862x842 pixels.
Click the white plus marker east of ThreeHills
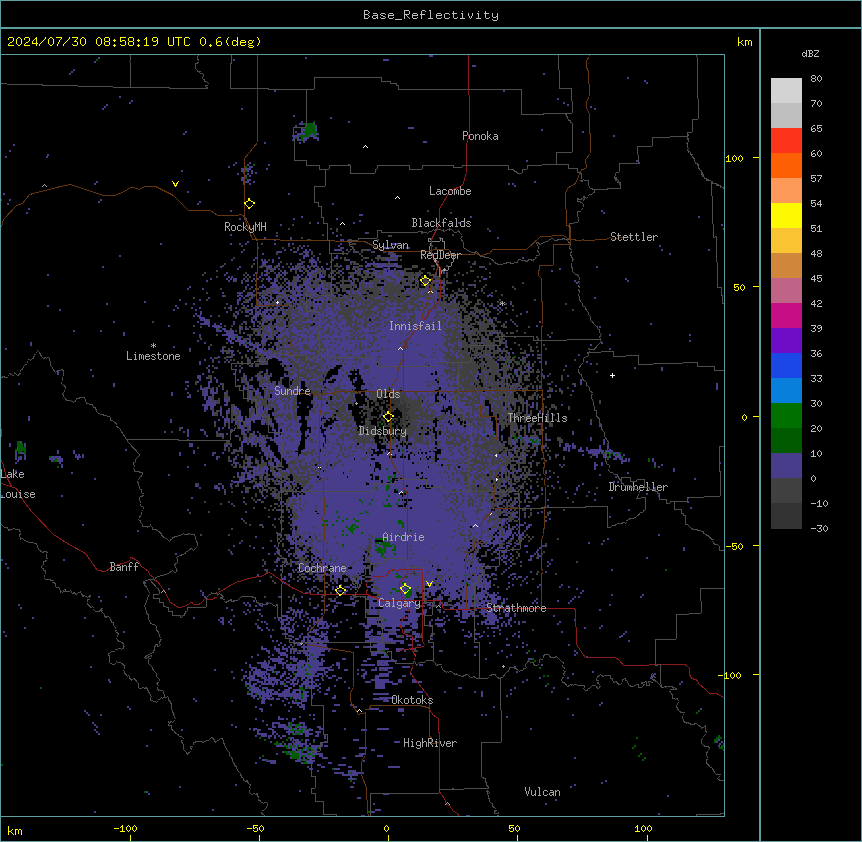pos(612,375)
